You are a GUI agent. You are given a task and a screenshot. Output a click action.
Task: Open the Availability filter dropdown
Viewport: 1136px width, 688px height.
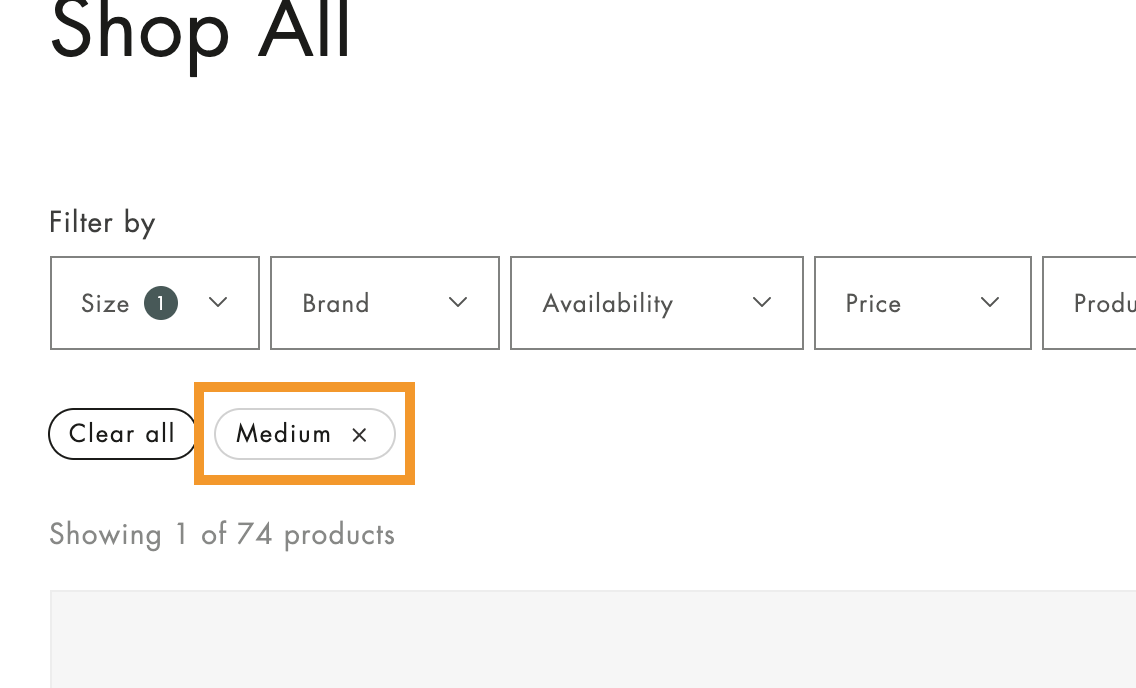656,303
